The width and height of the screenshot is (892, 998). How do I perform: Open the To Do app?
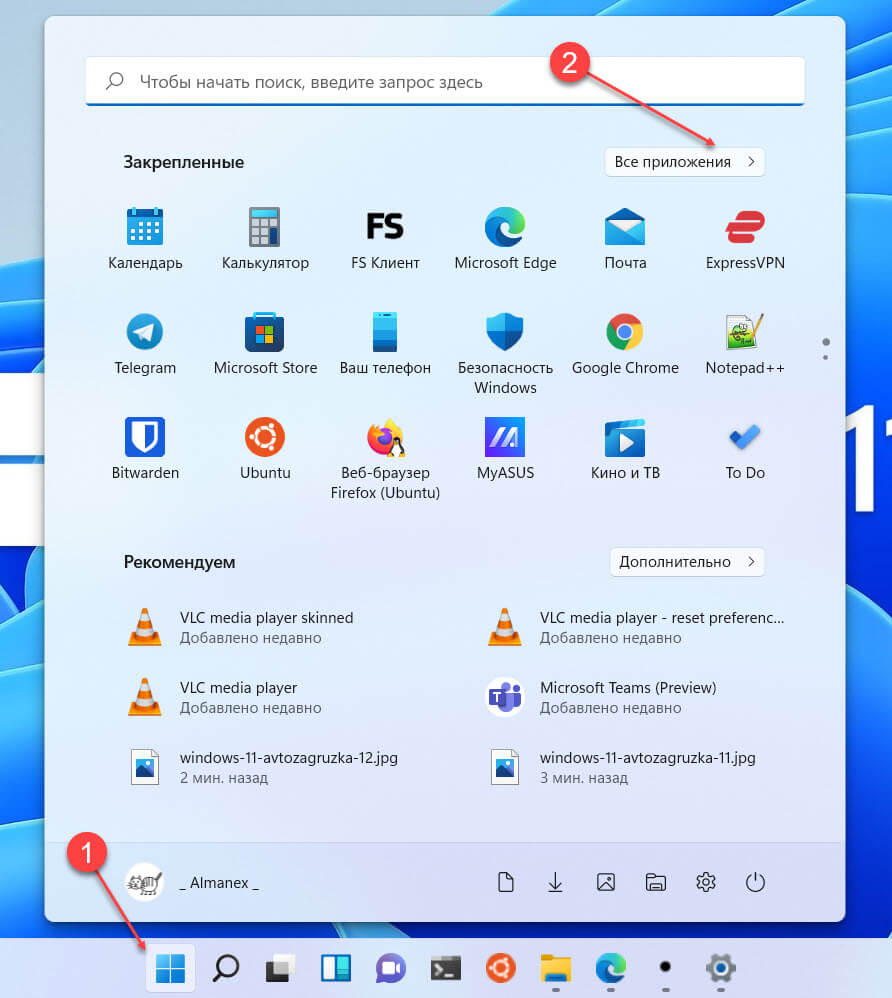(x=745, y=449)
